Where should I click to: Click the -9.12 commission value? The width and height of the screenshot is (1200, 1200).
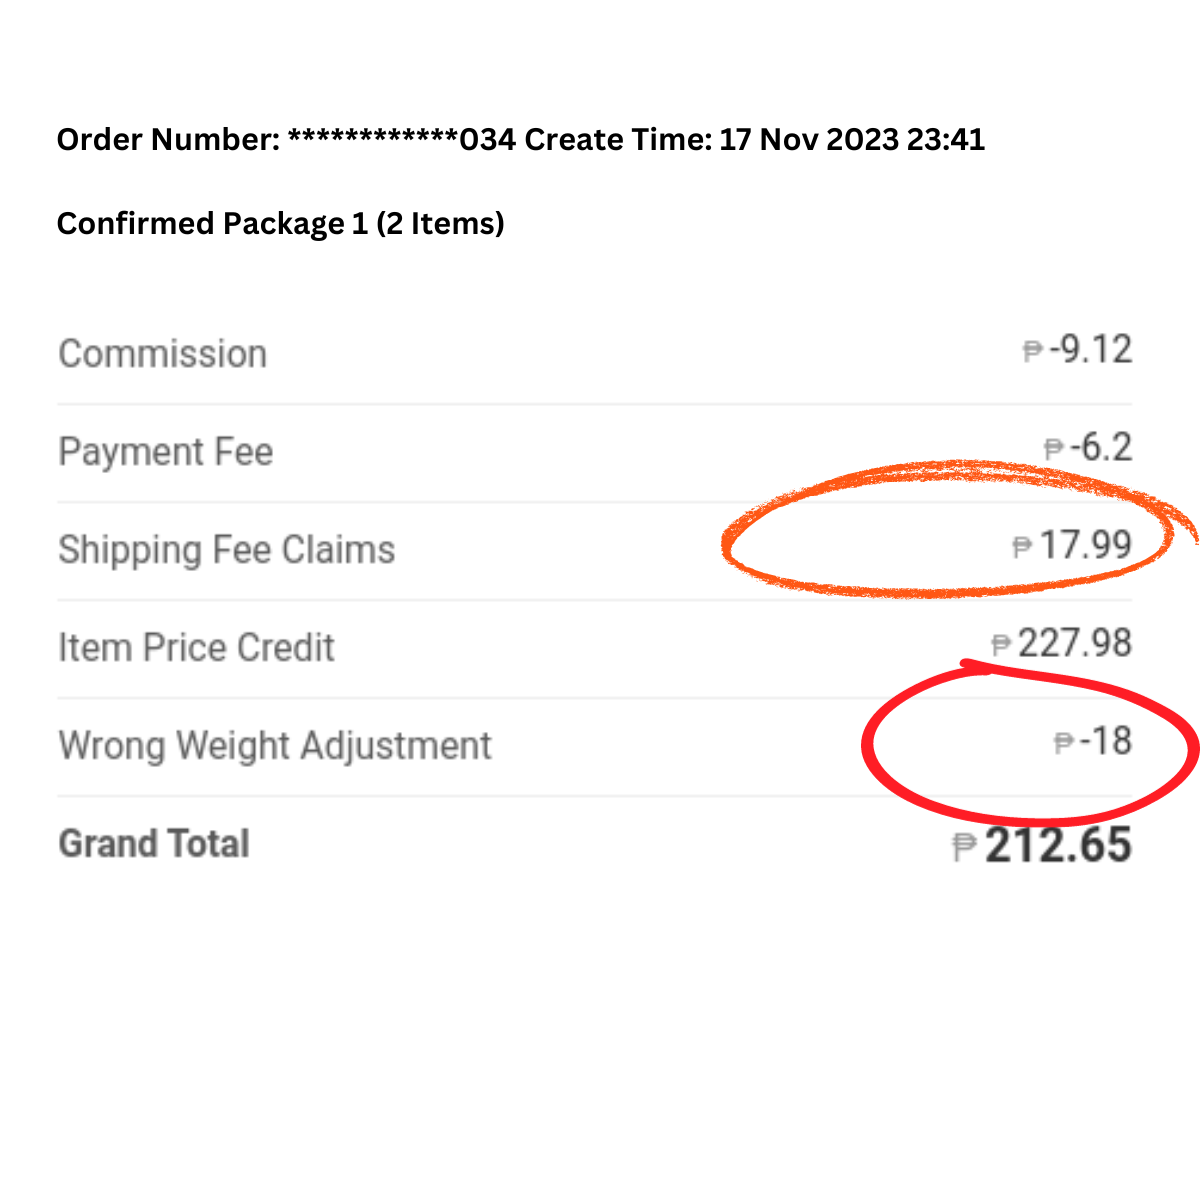coord(1091,350)
